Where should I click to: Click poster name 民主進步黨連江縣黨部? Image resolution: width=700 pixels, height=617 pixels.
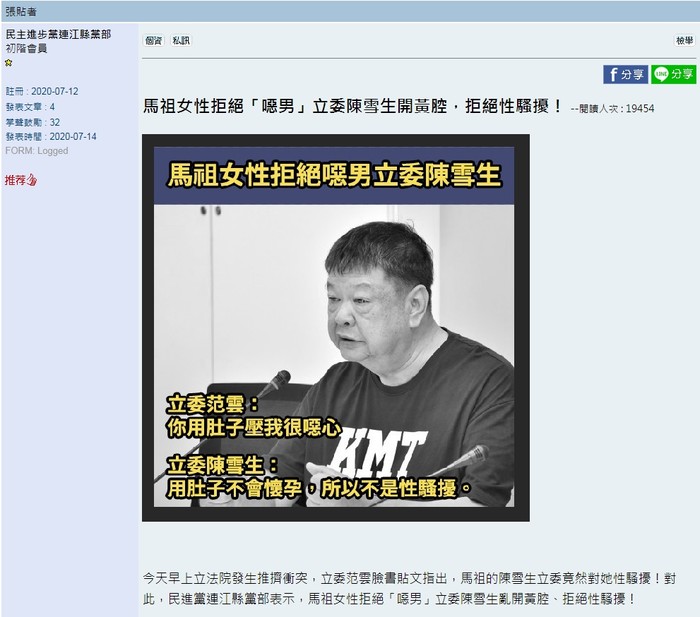tap(58, 34)
